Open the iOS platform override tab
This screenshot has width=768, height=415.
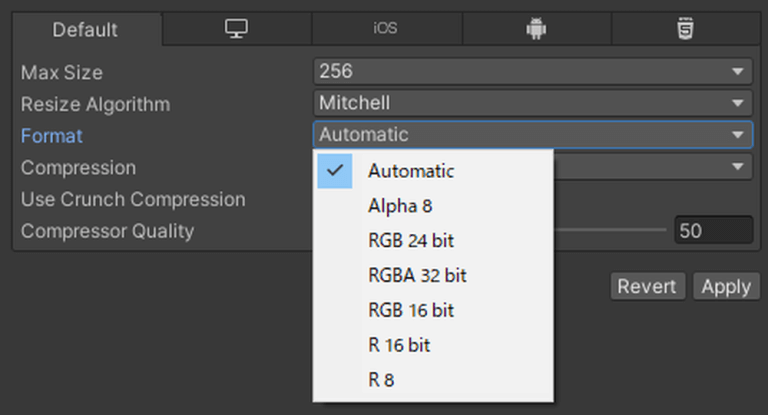point(385,29)
